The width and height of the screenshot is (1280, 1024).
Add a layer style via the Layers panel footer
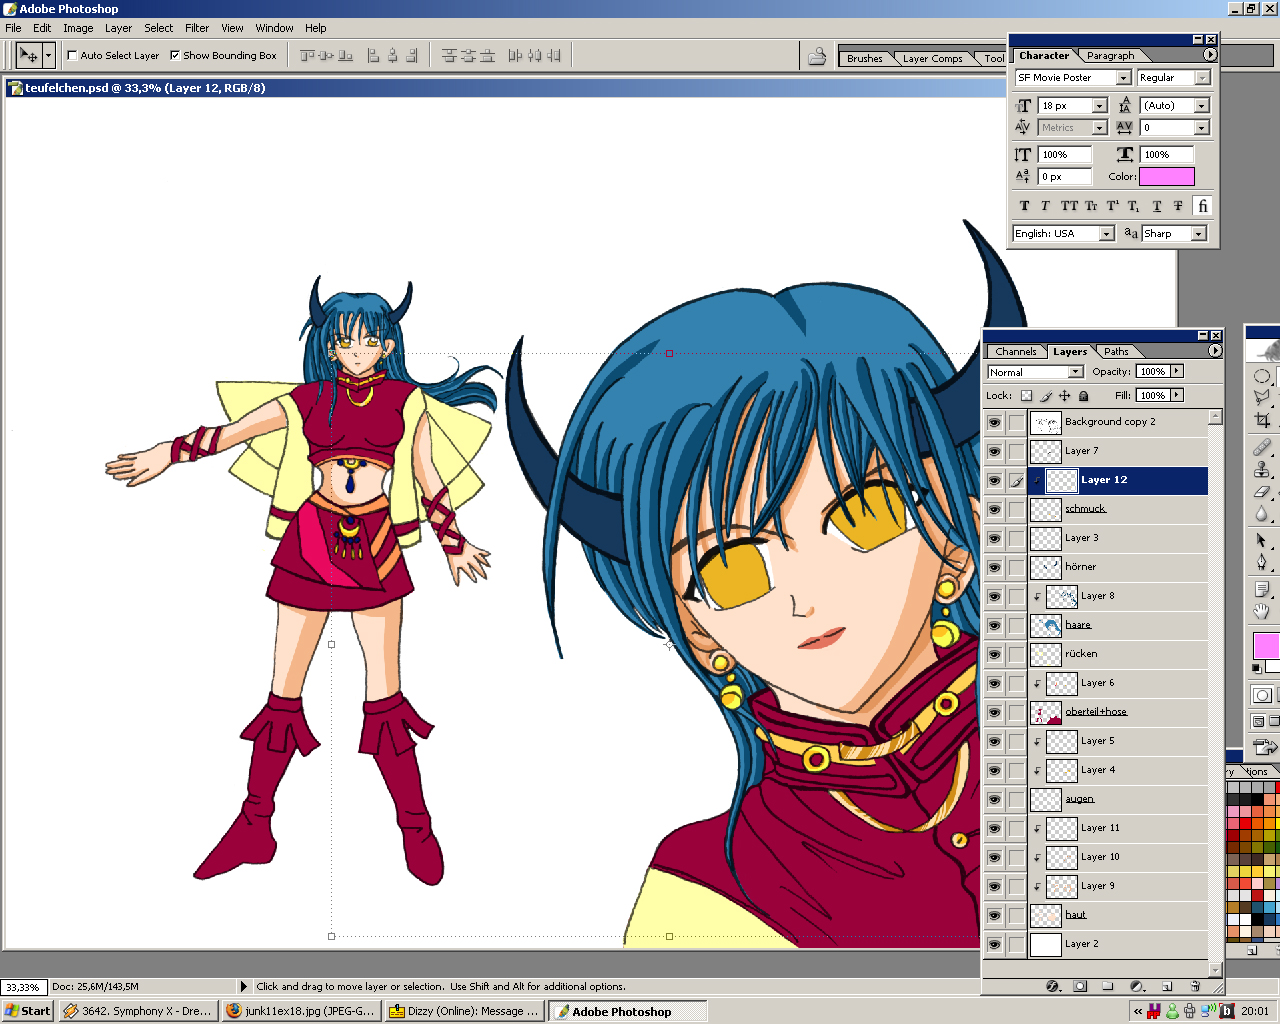tap(1052, 986)
